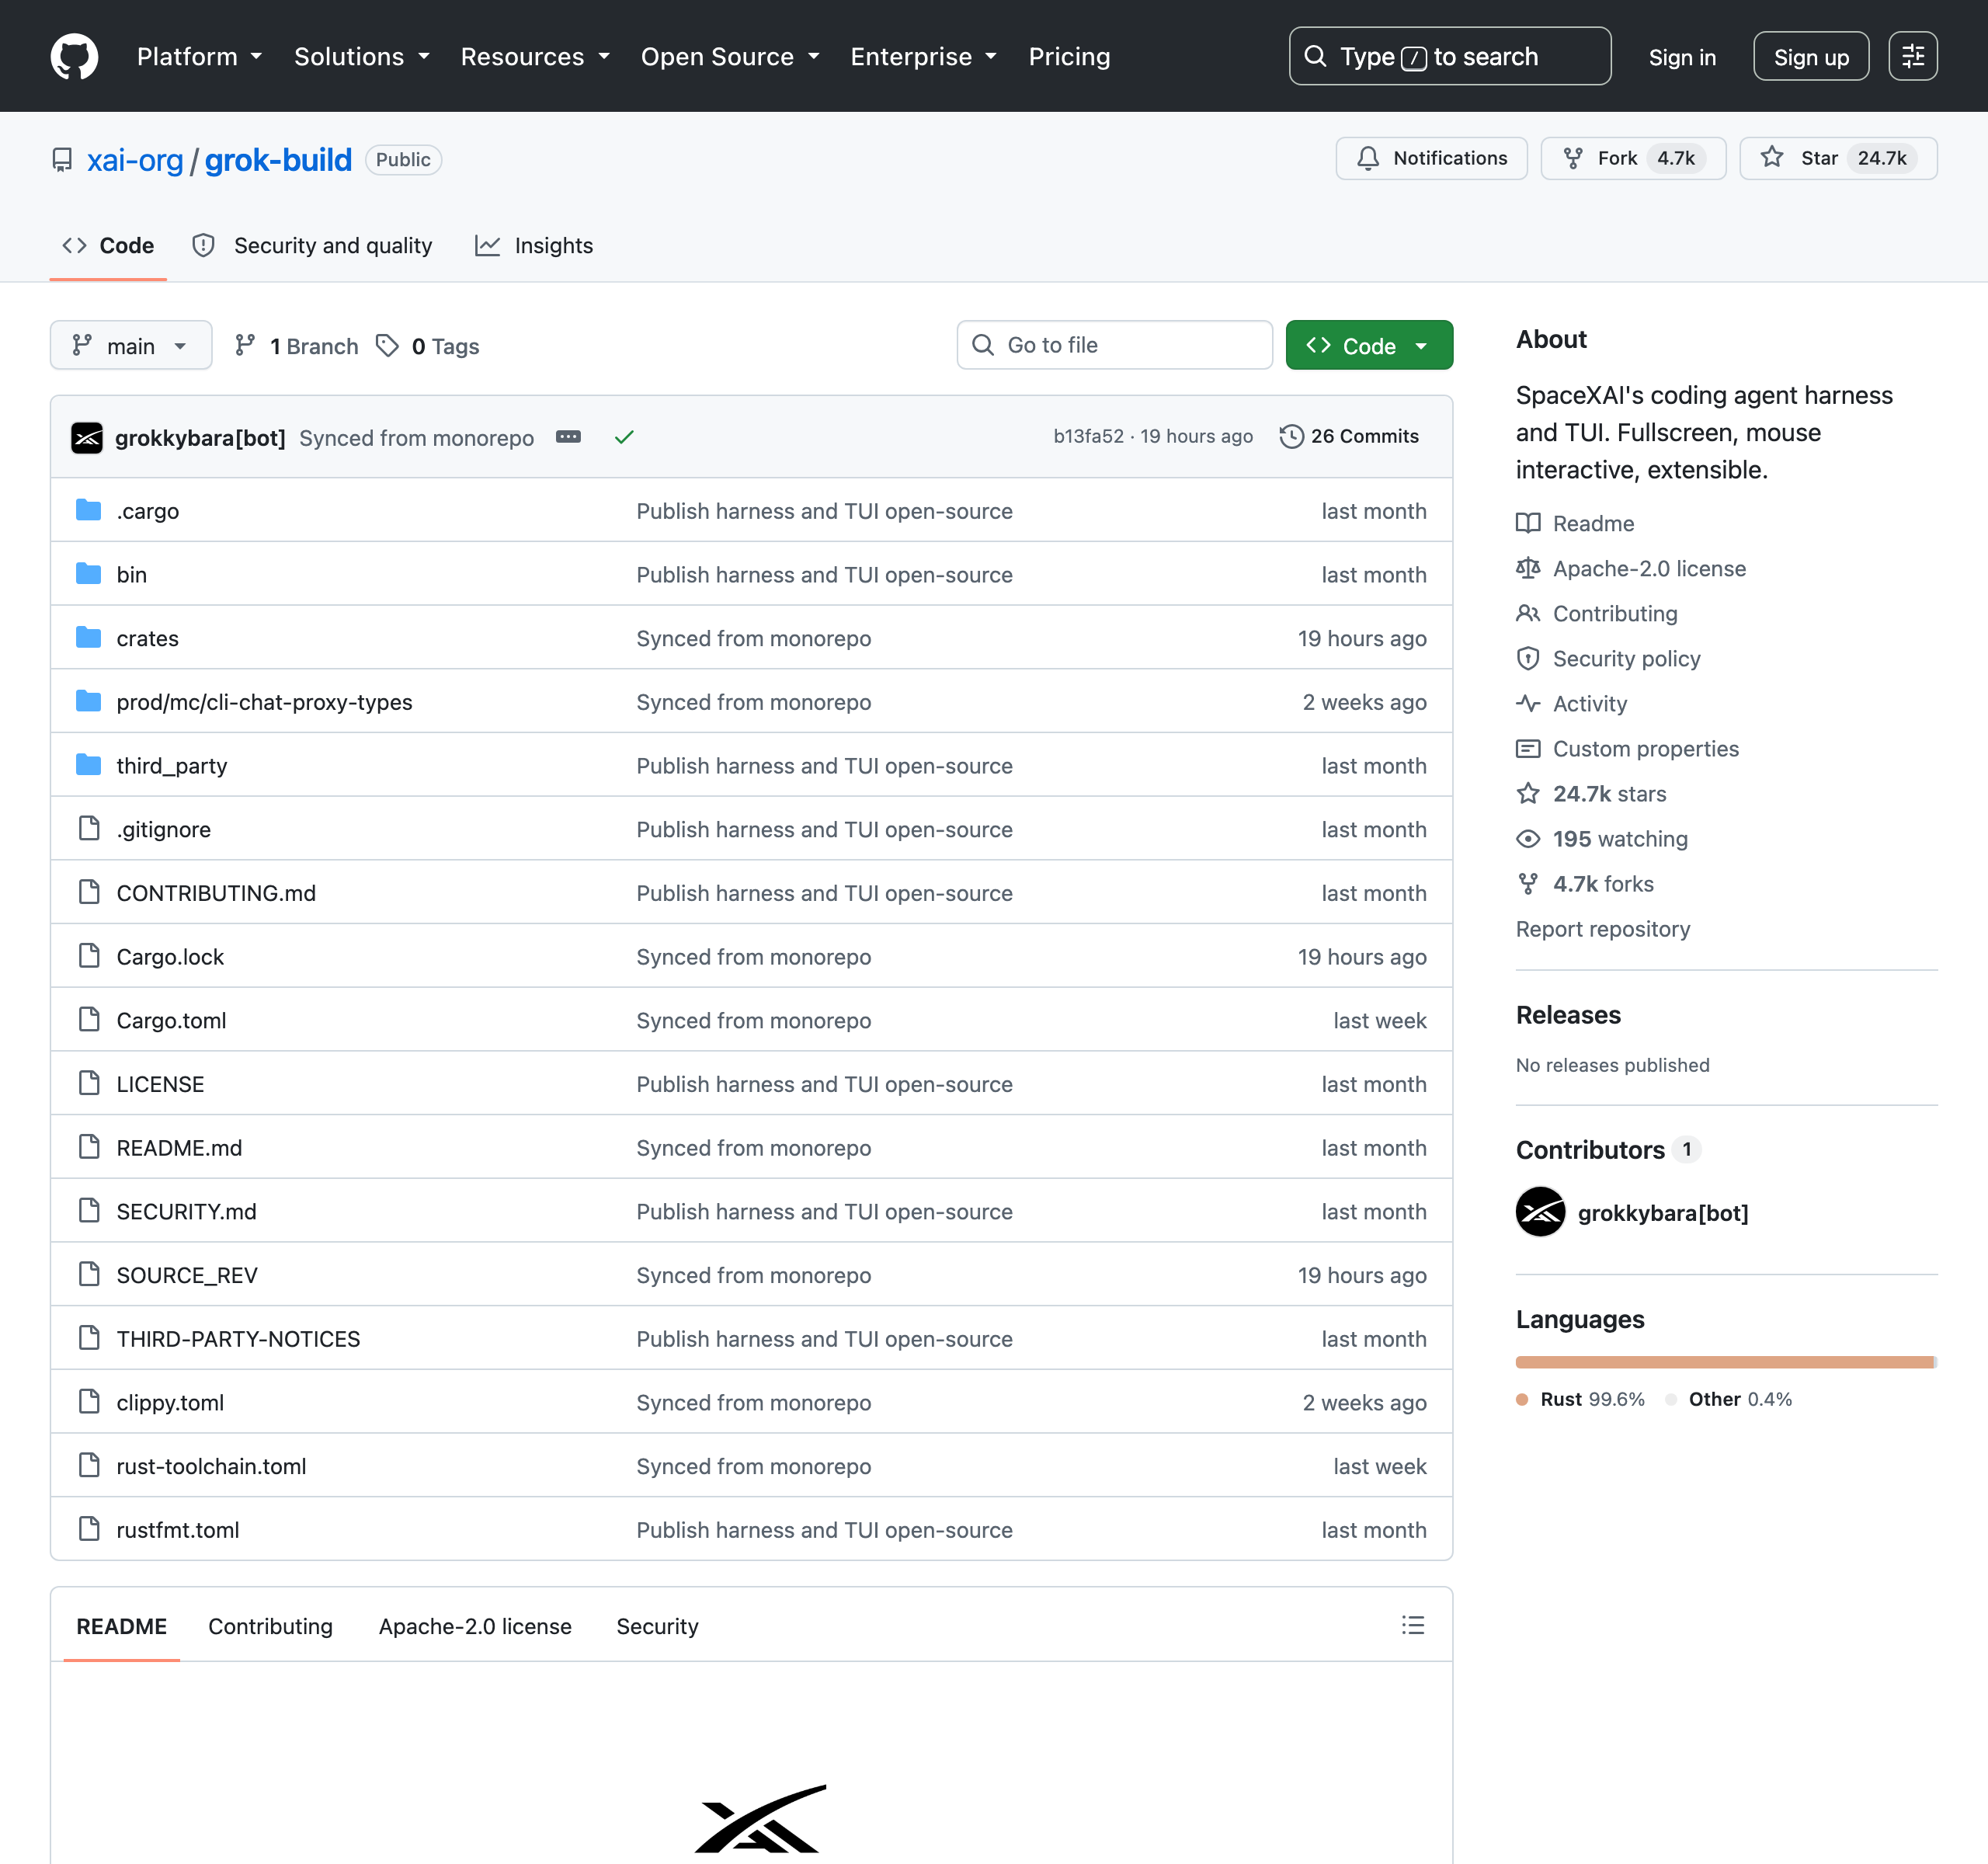Viewport: 1988px width, 1864px height.
Task: Expand the Solutions menu
Action: click(361, 57)
